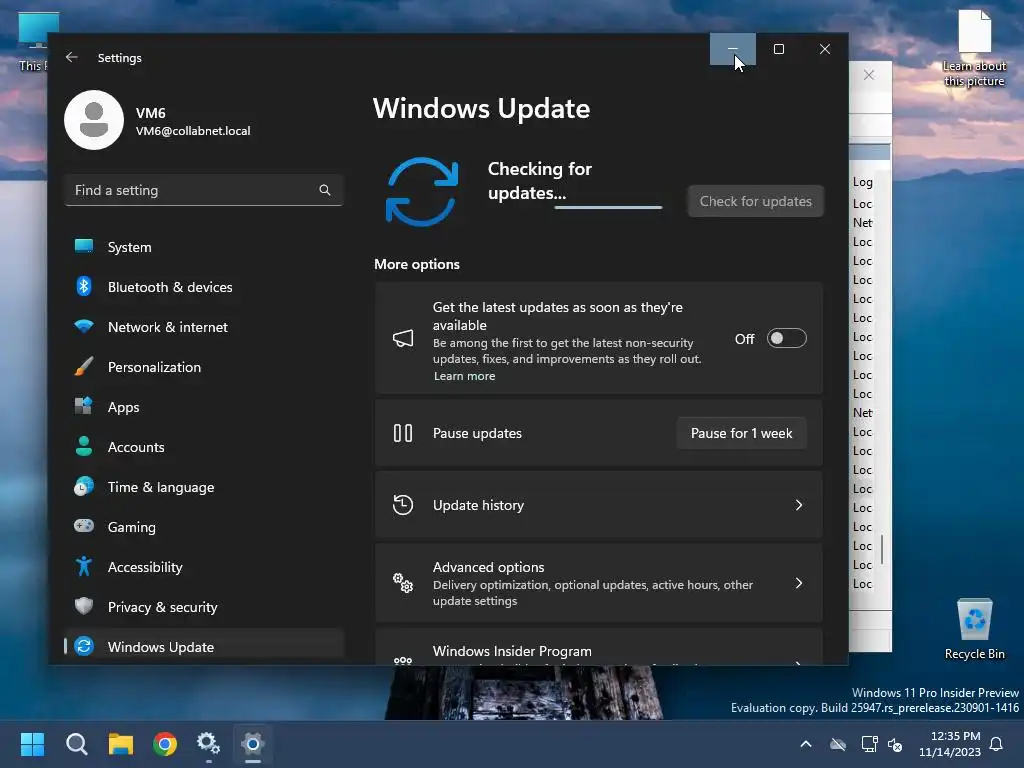Click the Accessibility figure icon
Viewport: 1024px width, 768px height.
point(84,566)
